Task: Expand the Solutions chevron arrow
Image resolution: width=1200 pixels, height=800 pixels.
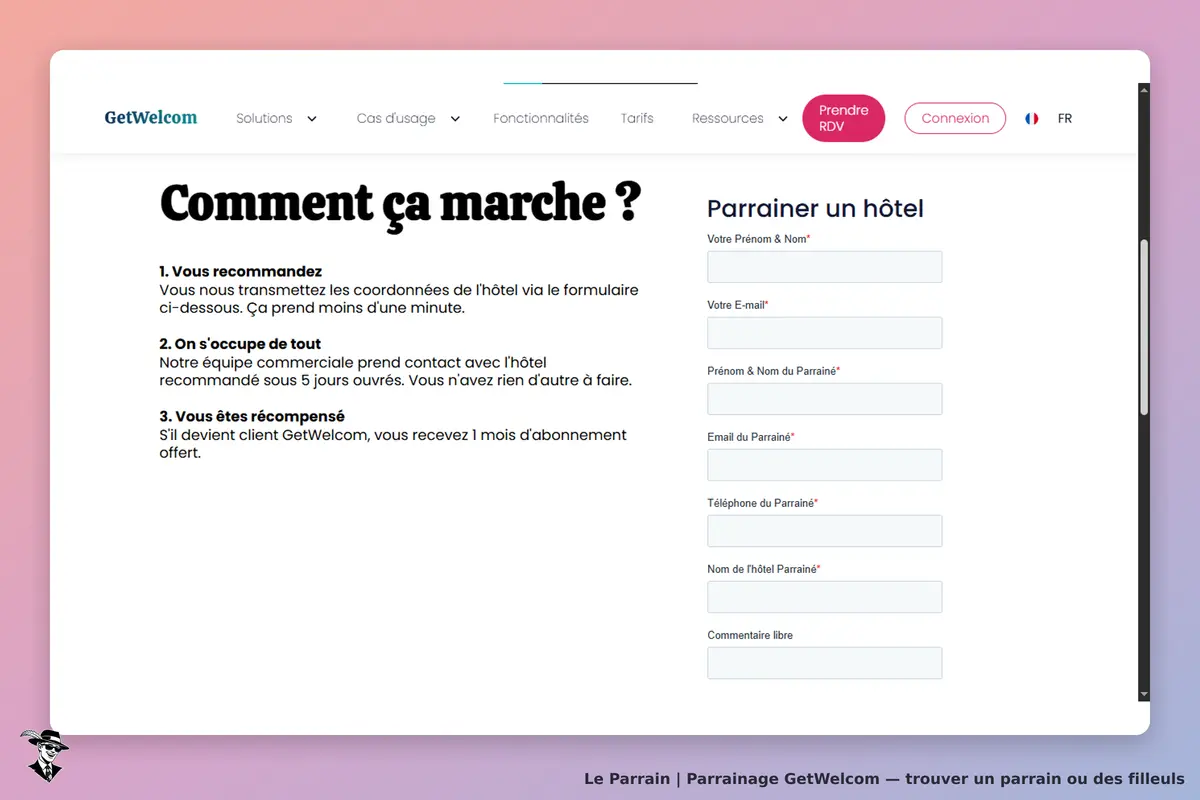Action: click(x=312, y=119)
